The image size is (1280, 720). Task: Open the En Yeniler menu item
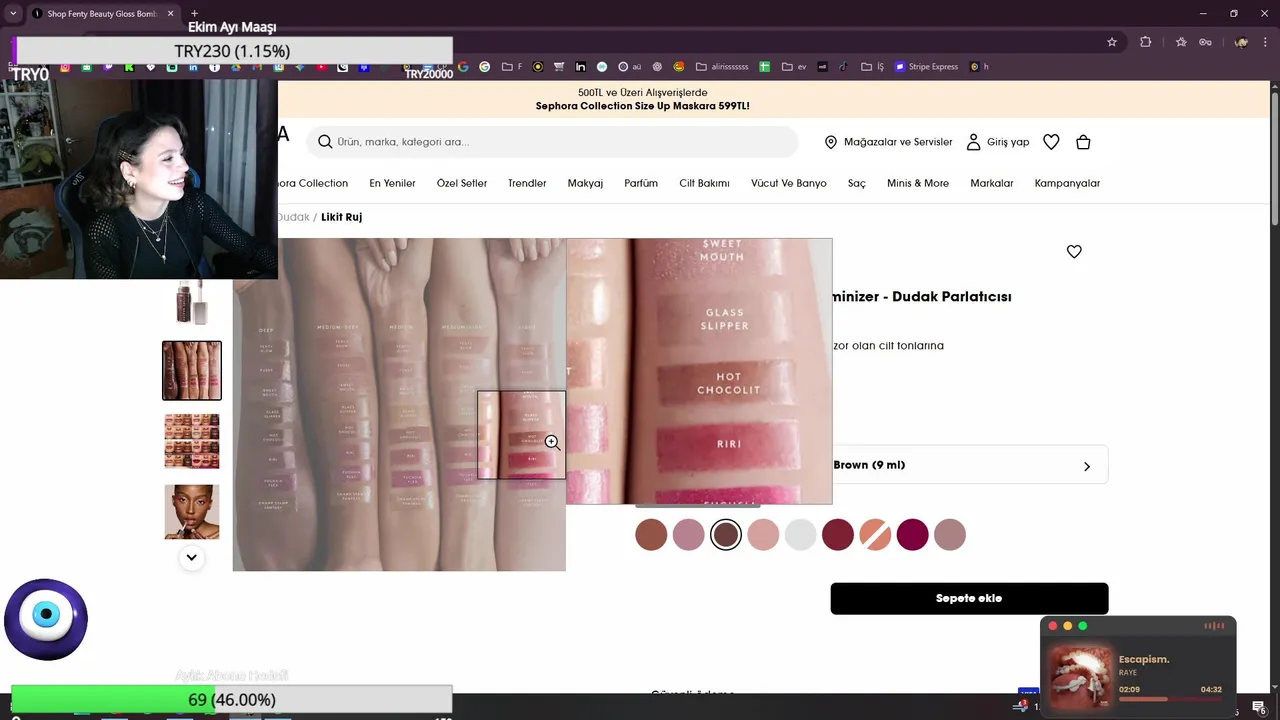coord(392,184)
